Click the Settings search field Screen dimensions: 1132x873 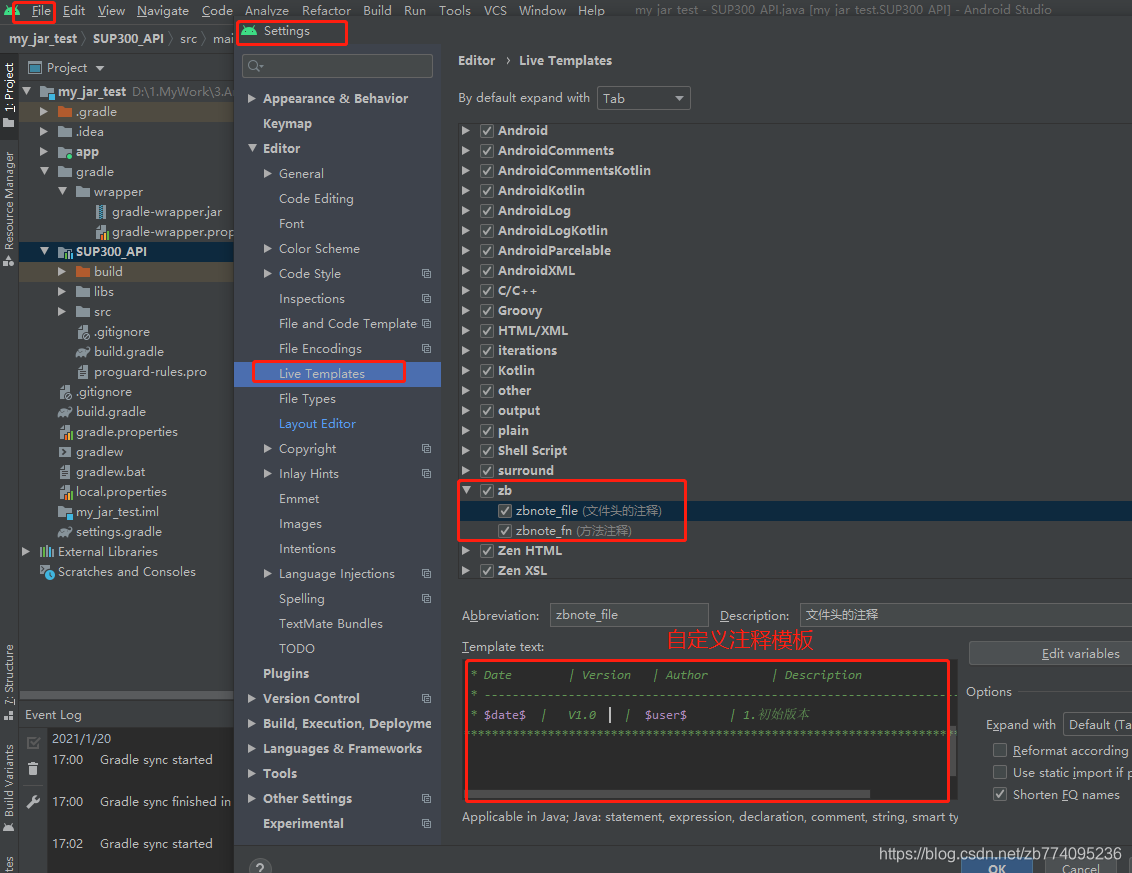tap(337, 66)
